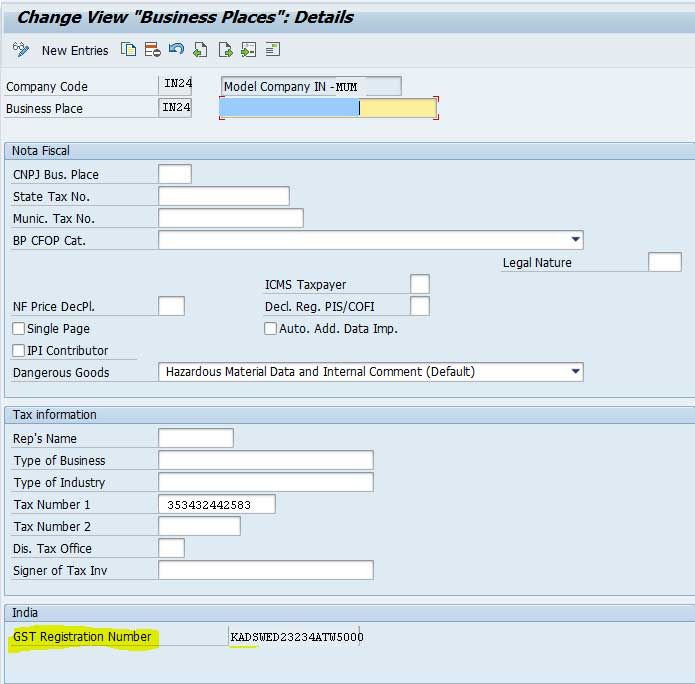This screenshot has height=684, width=695.
Task: Click the Rep's Name field
Action: [x=196, y=438]
